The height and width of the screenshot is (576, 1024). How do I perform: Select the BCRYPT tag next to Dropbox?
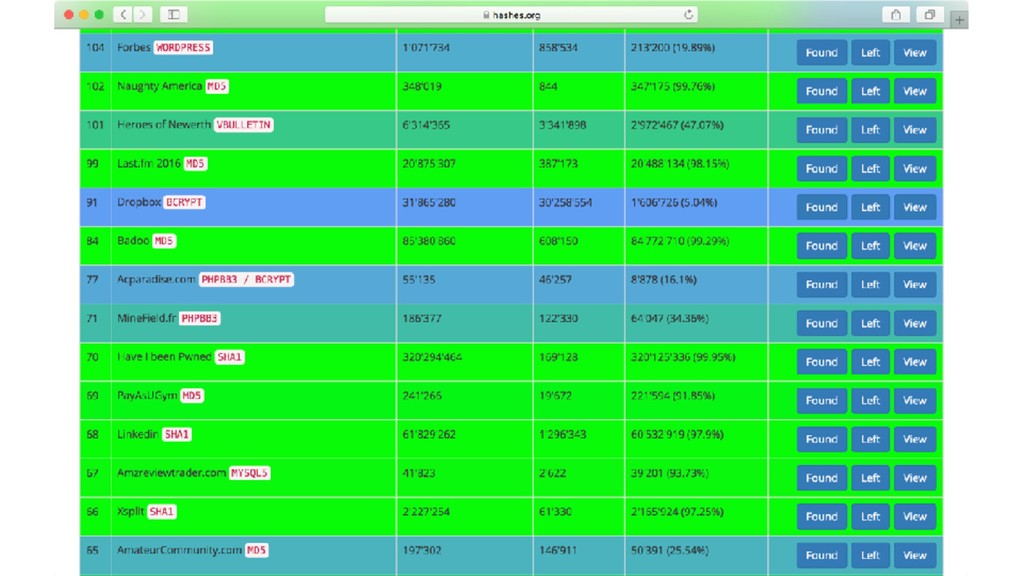(x=184, y=202)
